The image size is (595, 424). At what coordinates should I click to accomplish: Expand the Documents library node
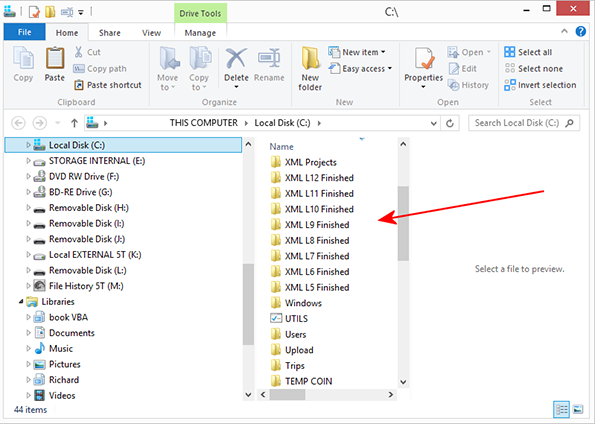tap(28, 333)
